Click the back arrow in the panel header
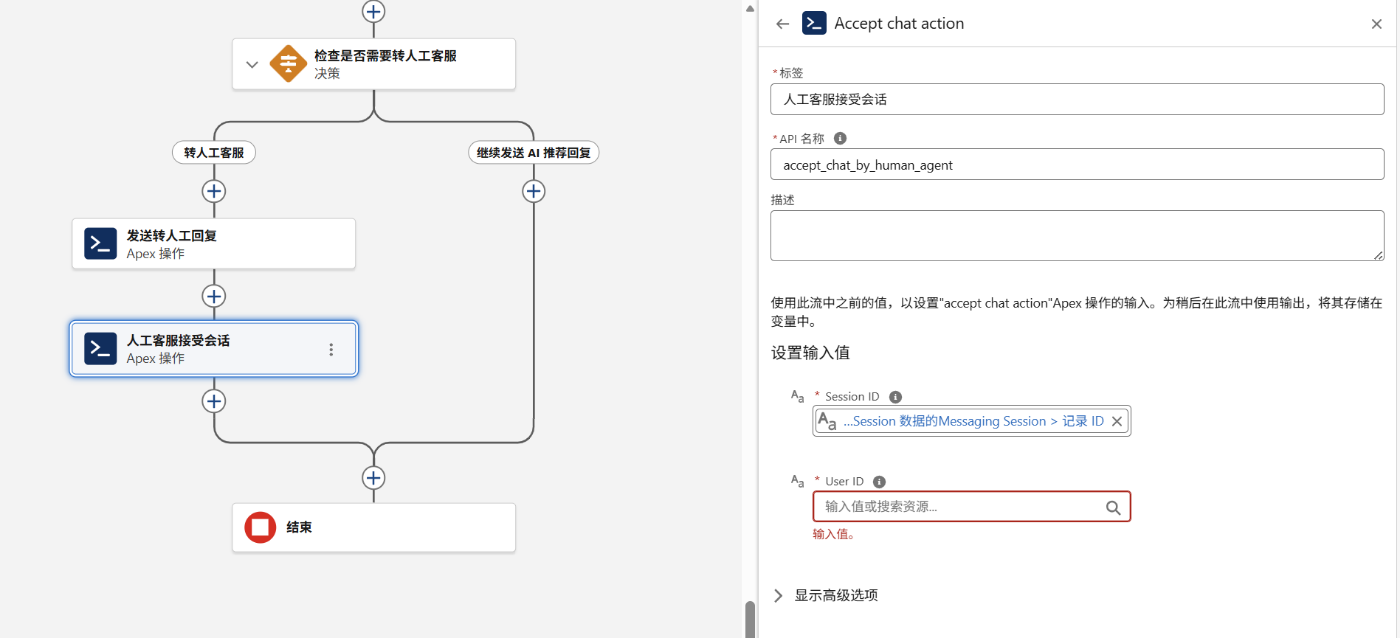Screen dimensions: 1400x638 [783, 24]
